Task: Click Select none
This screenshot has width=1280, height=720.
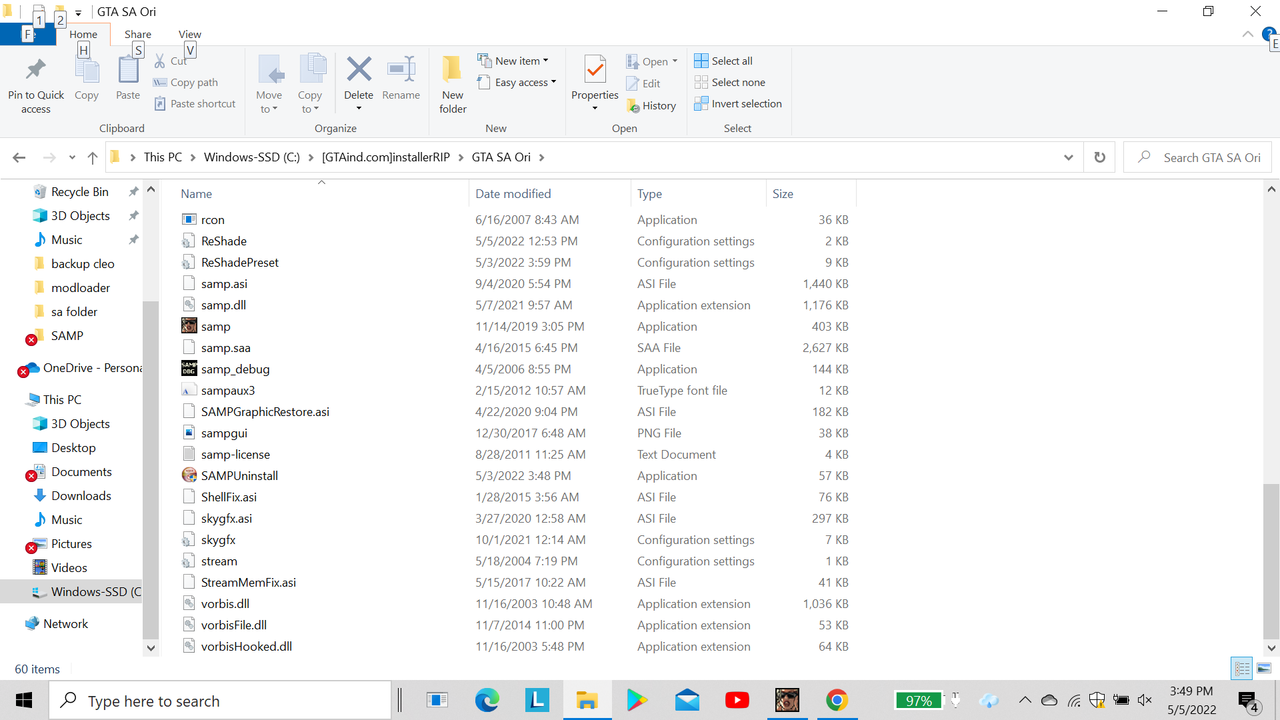Action: (x=729, y=83)
